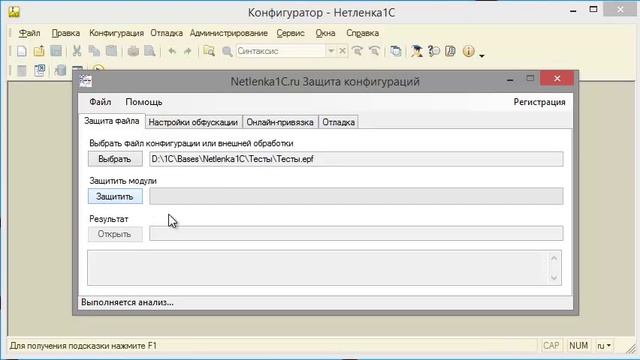Open the Справка menu

362,33
